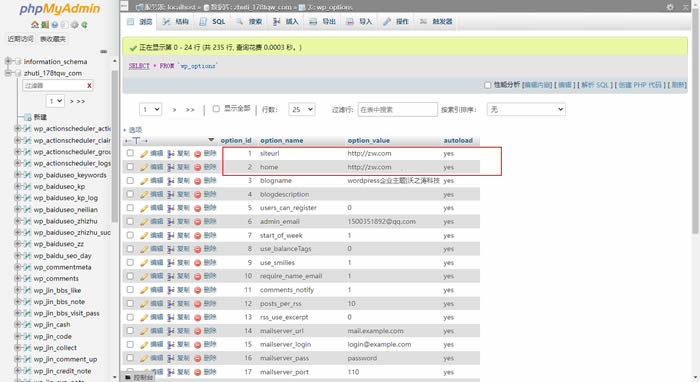Screen dimensions: 700x382
Task: Tick the checkbox for home row
Action: pyautogui.click(x=130, y=166)
